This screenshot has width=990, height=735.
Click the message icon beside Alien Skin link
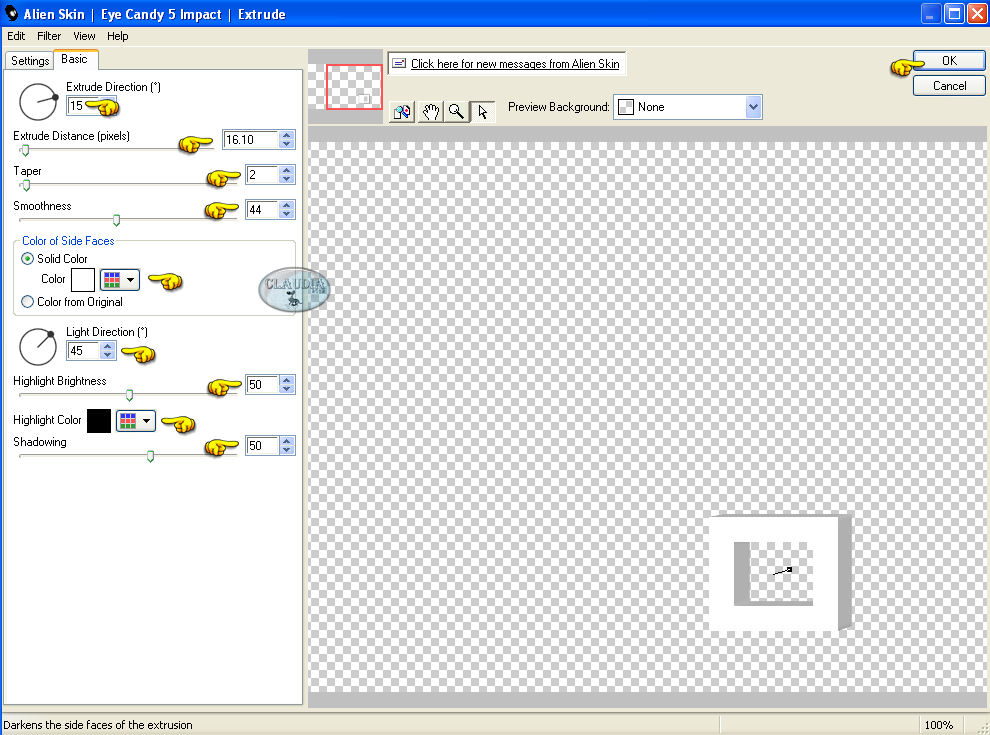point(399,63)
